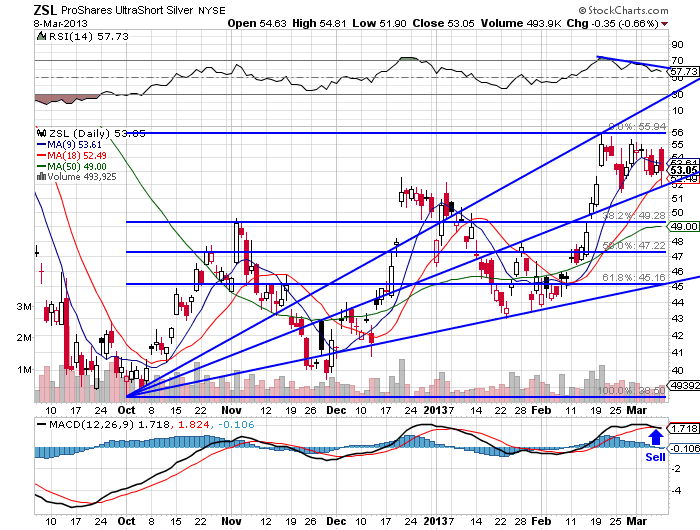The image size is (700, 530).
Task: Click the Mar label on price chart axis
Action: click(x=637, y=410)
